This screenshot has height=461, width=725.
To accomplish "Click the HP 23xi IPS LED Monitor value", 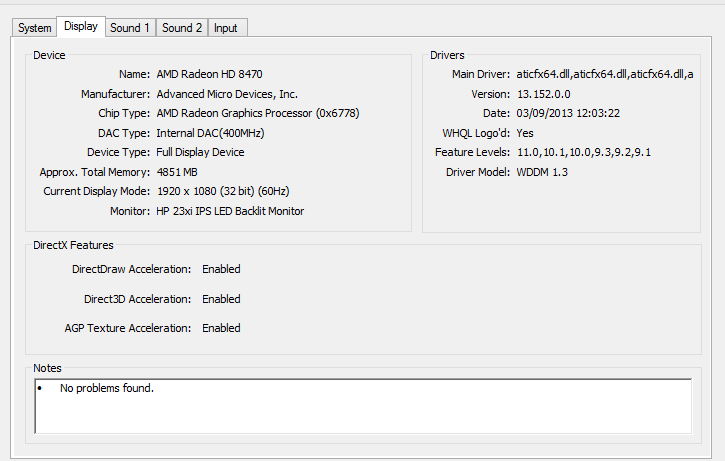I will pos(230,211).
